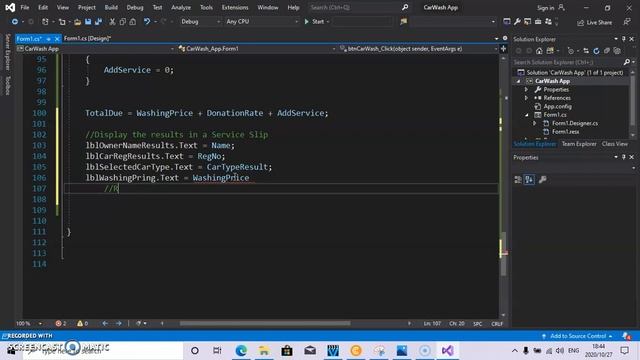Image resolution: width=640 pixels, height=360 pixels.
Task: Open Microsoft Edge from the taskbar
Action: (x=241, y=351)
